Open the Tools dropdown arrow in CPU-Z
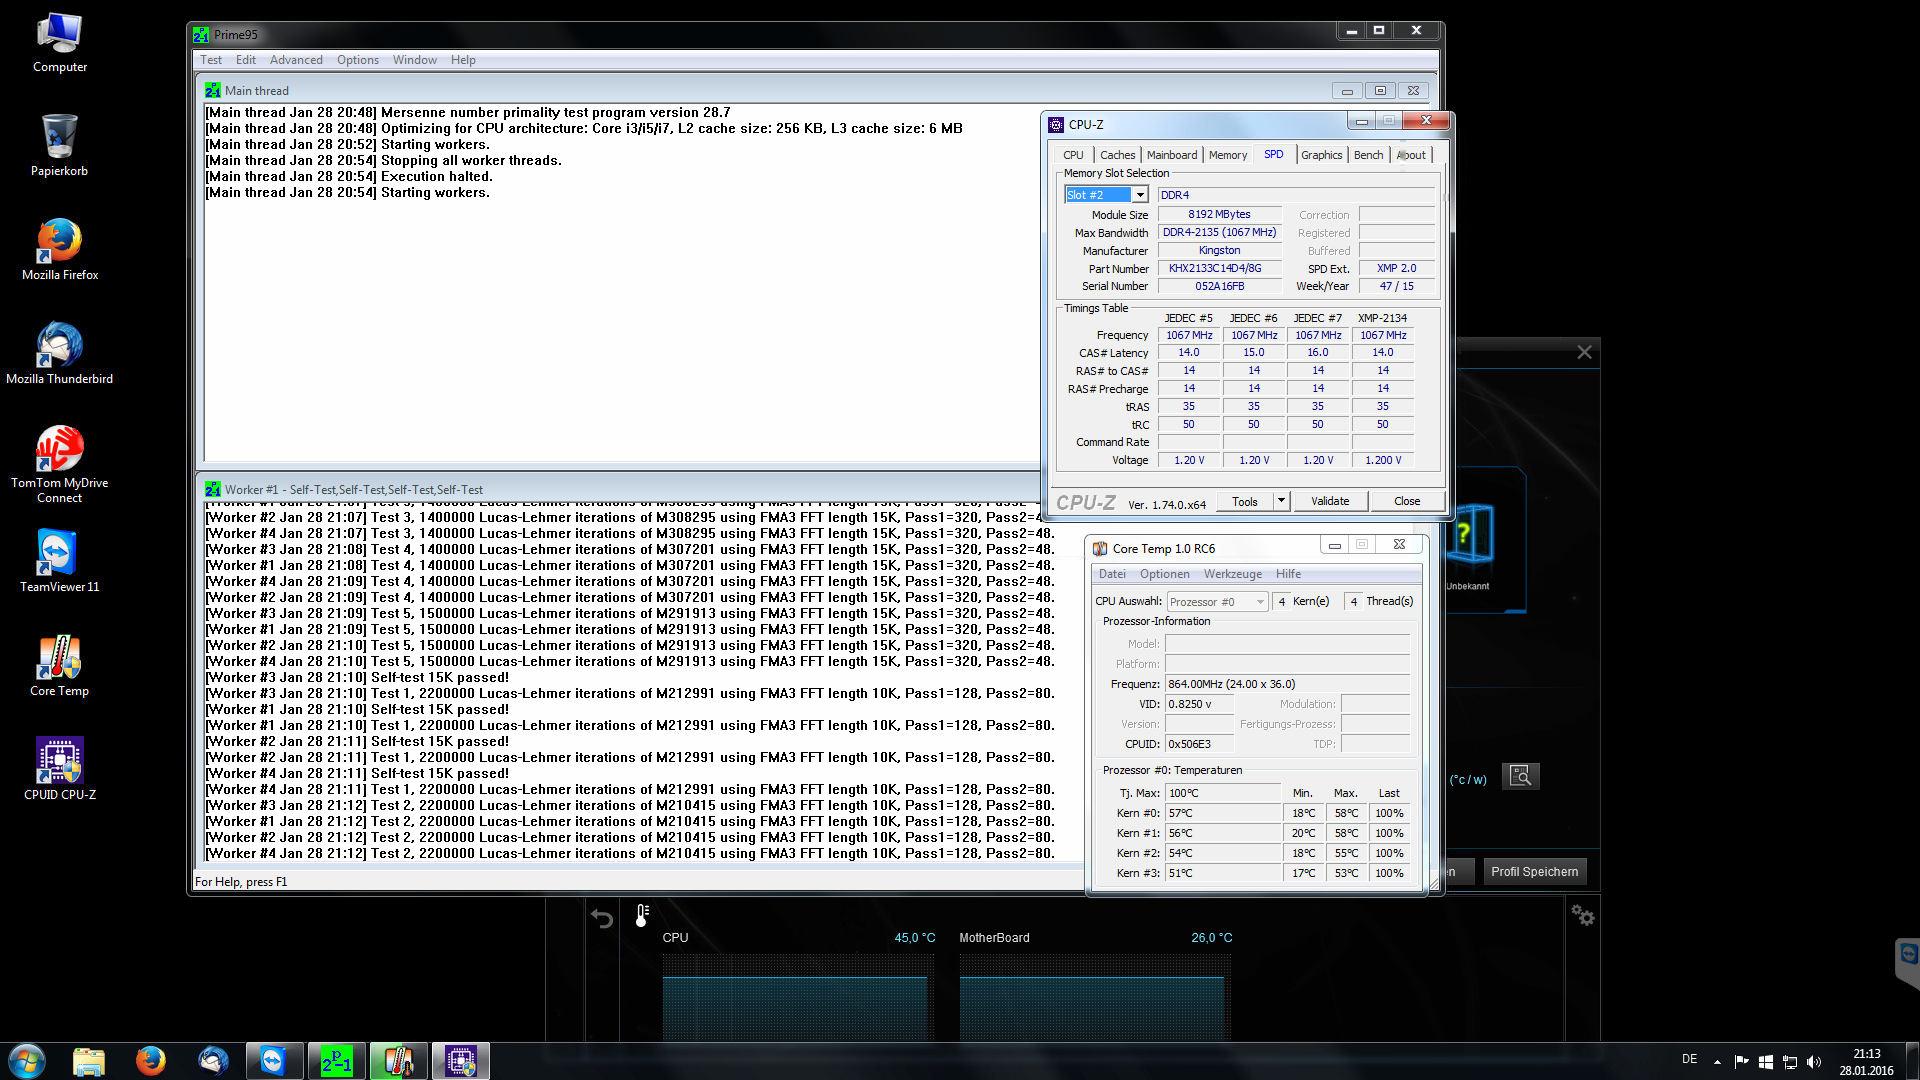The width and height of the screenshot is (1920, 1080). 1281,501
